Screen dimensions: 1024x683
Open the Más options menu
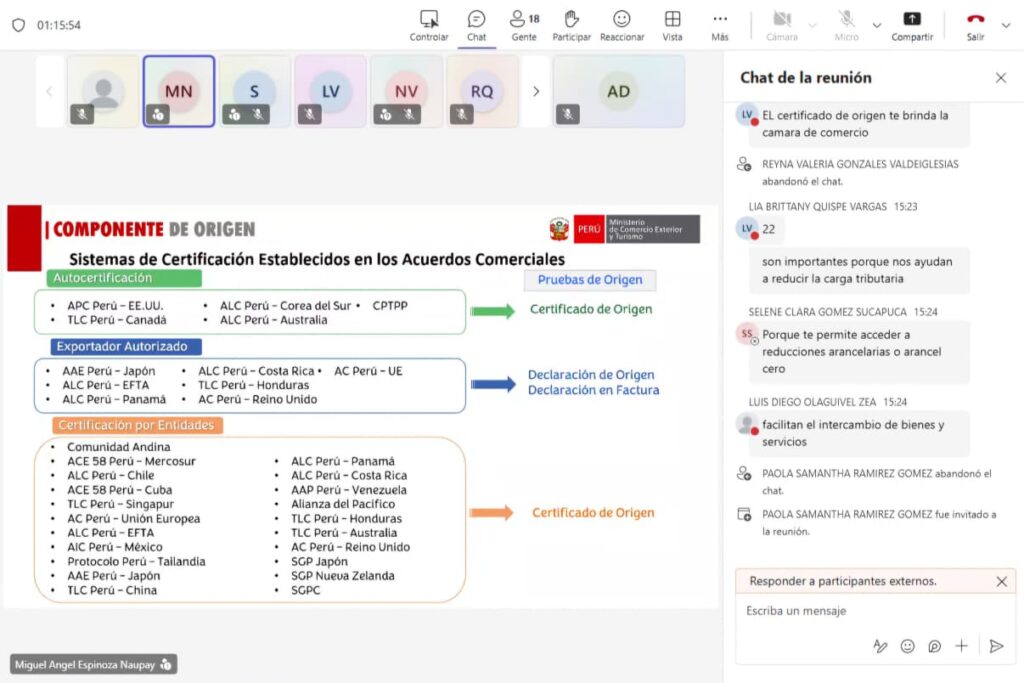(720, 25)
